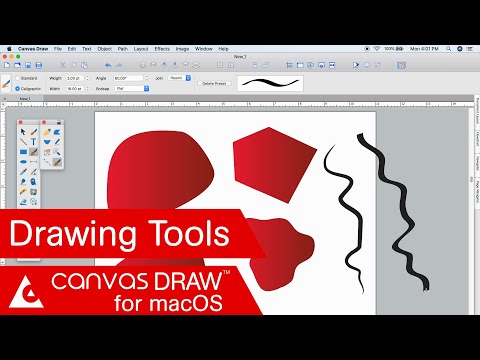Open the Path menu
This screenshot has height=360, width=480.
[x=123, y=49]
